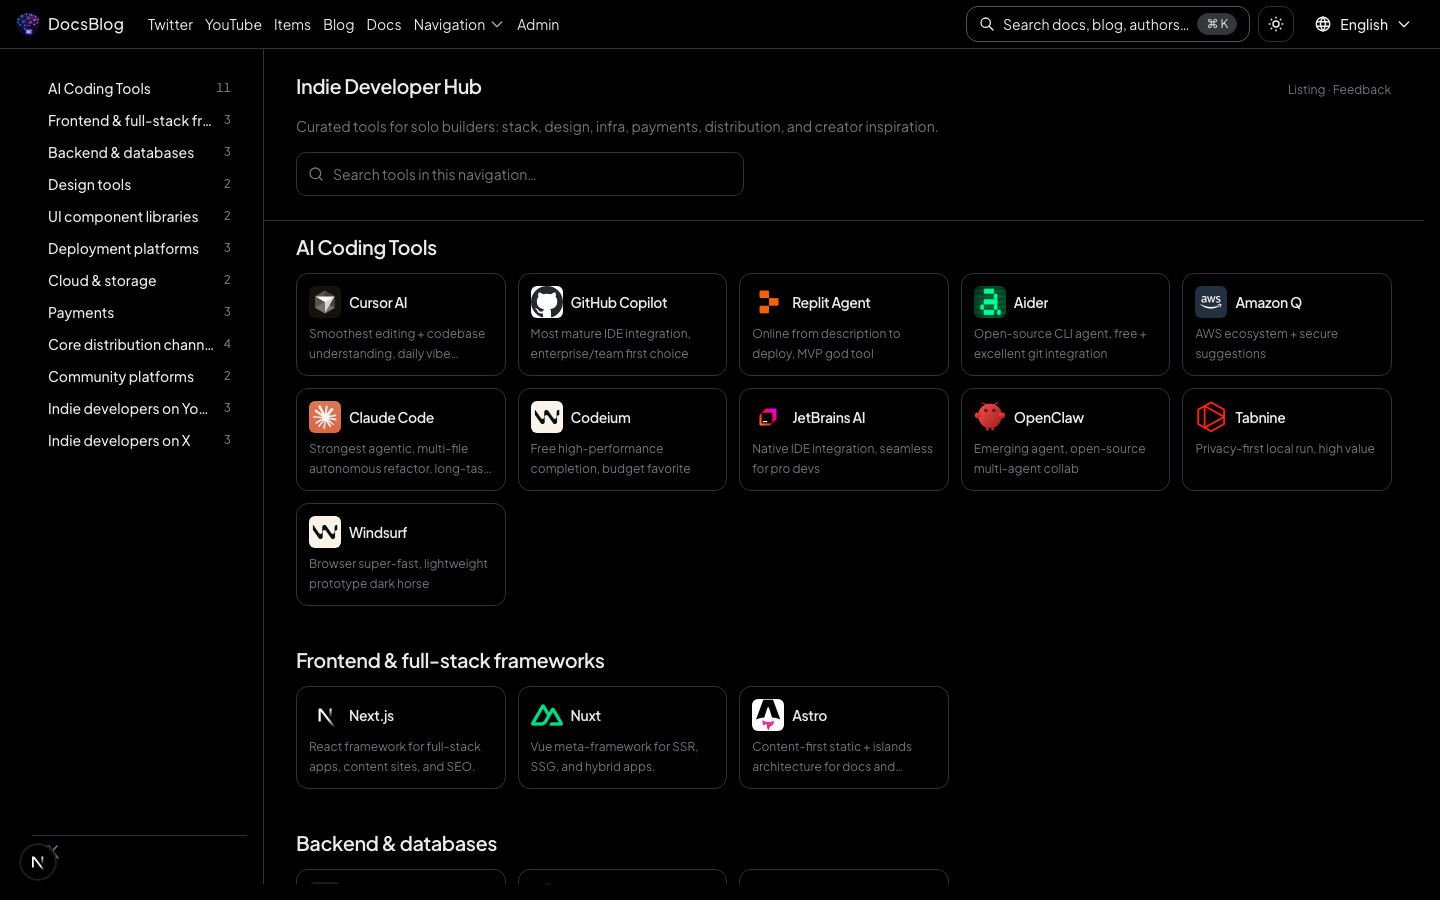Toggle the light/dark theme button

tap(1276, 24)
